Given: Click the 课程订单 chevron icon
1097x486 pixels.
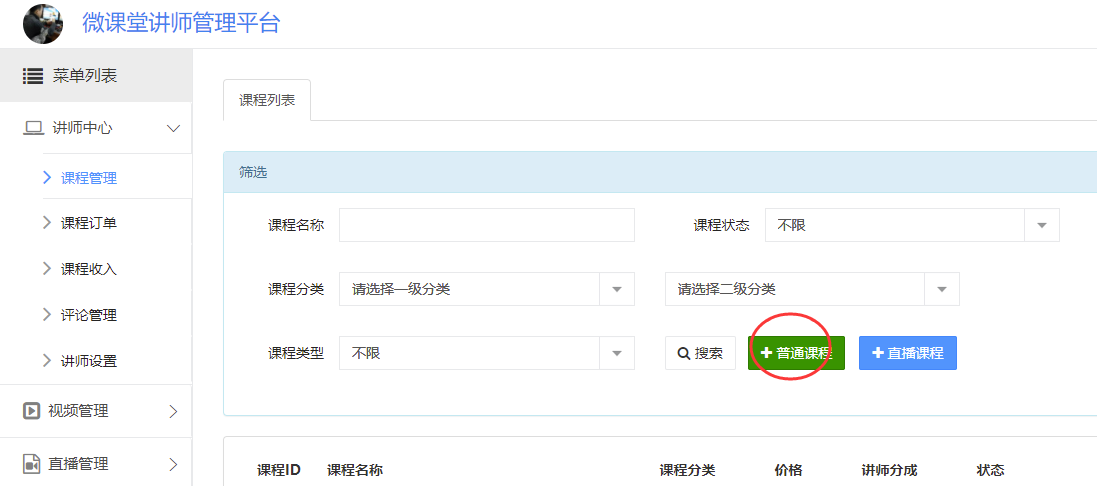Looking at the screenshot, I should [x=47, y=223].
